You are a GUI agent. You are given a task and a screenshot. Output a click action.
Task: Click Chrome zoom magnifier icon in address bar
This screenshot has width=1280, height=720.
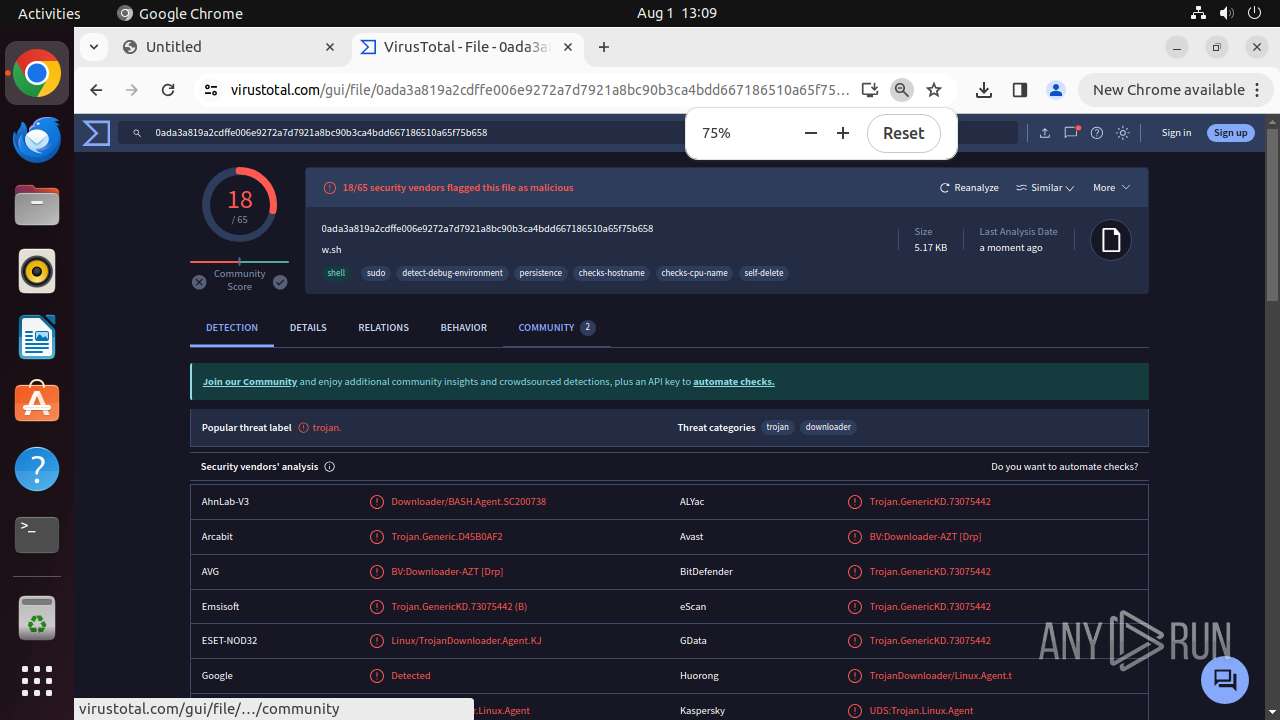[x=902, y=90]
